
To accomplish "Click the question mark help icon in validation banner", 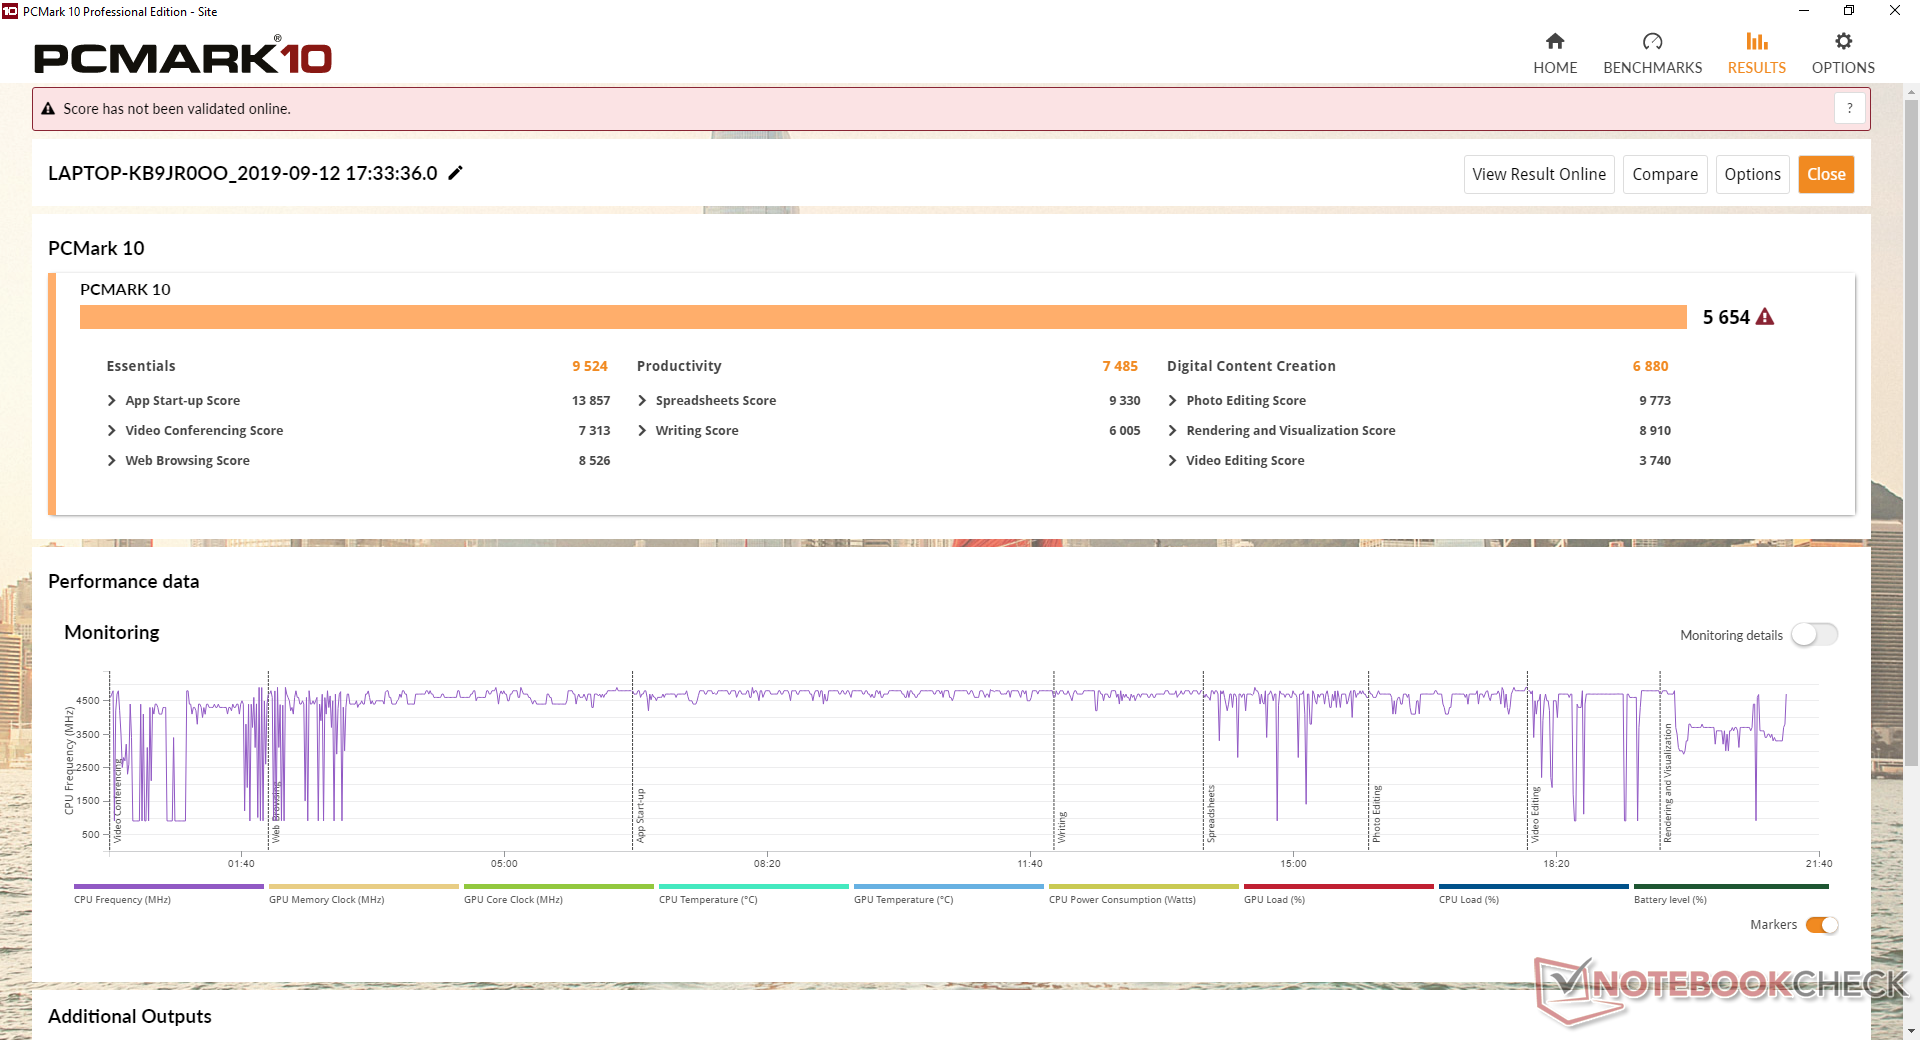I will [1850, 108].
